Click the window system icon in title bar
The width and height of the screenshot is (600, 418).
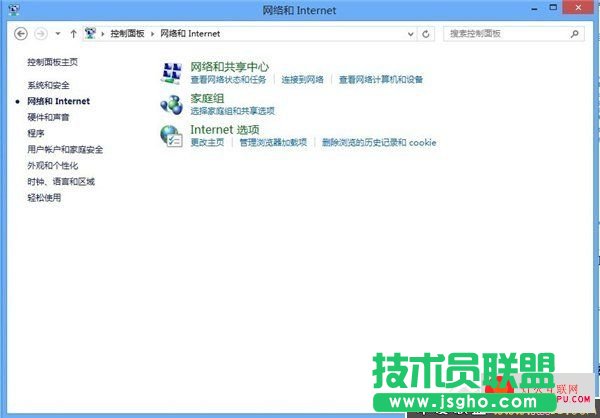(x=13, y=10)
